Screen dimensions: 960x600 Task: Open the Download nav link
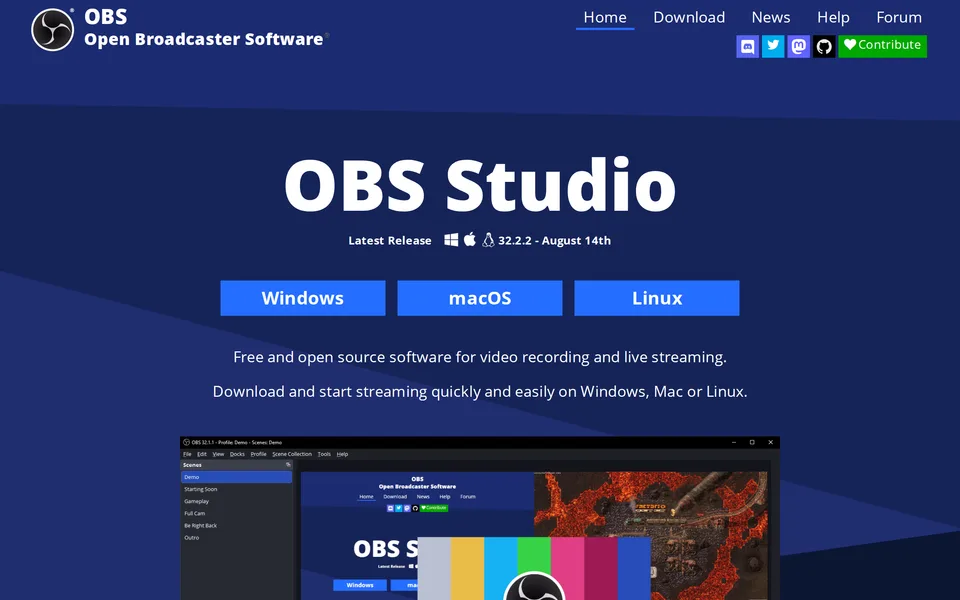689,17
